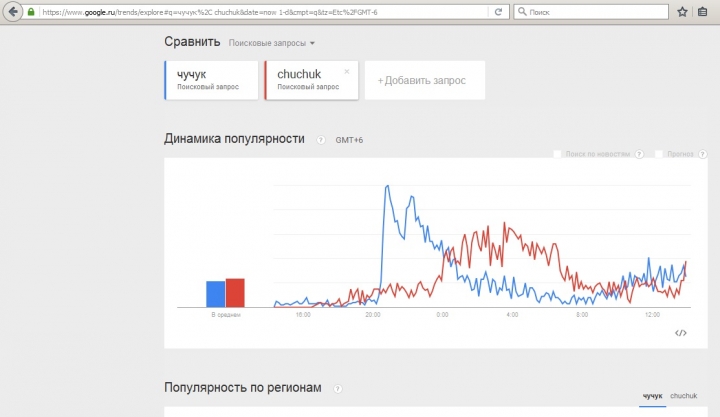Enable the Поиск по новостям checkbox

[x=557, y=154]
